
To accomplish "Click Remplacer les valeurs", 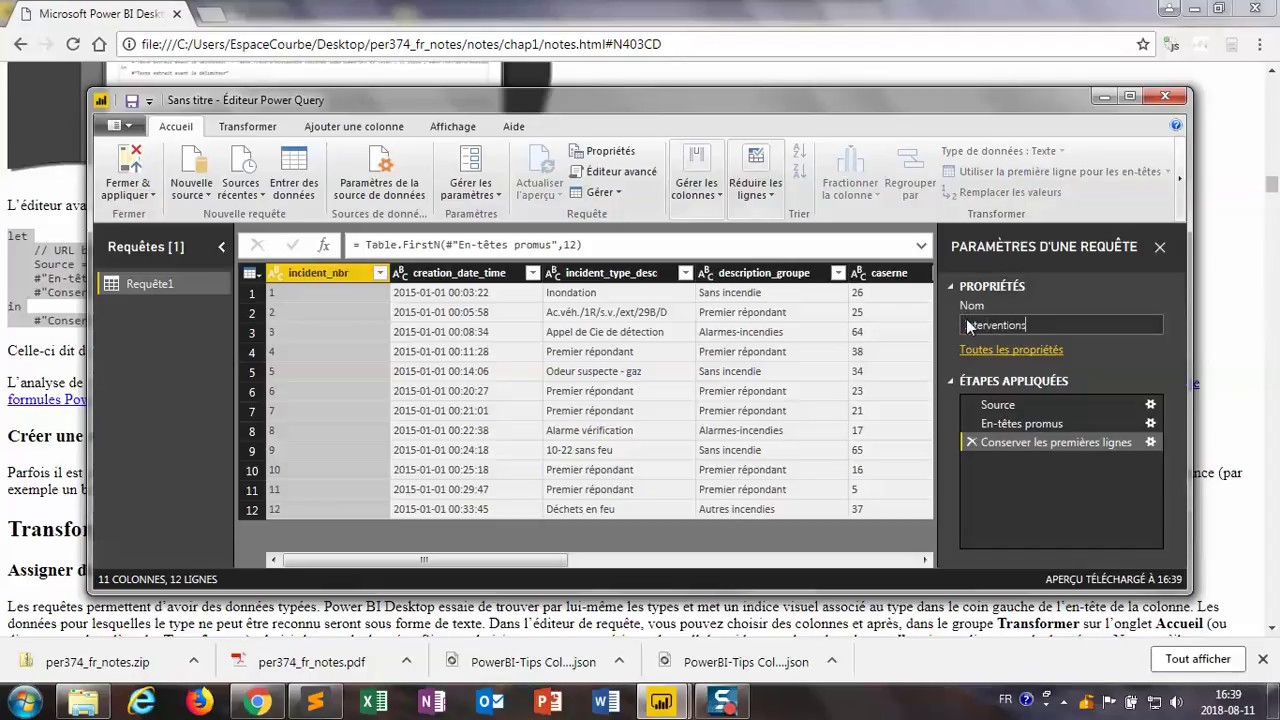I will coord(1001,192).
